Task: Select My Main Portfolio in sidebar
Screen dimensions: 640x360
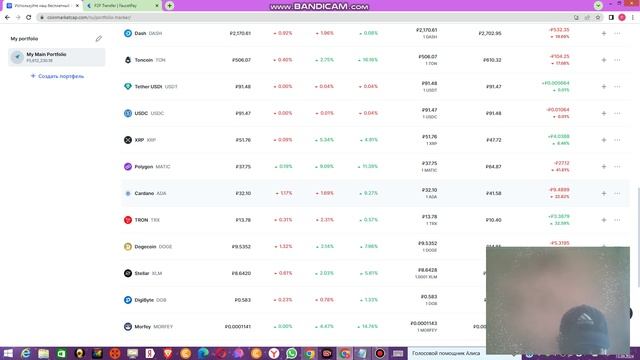Action: coord(57,57)
